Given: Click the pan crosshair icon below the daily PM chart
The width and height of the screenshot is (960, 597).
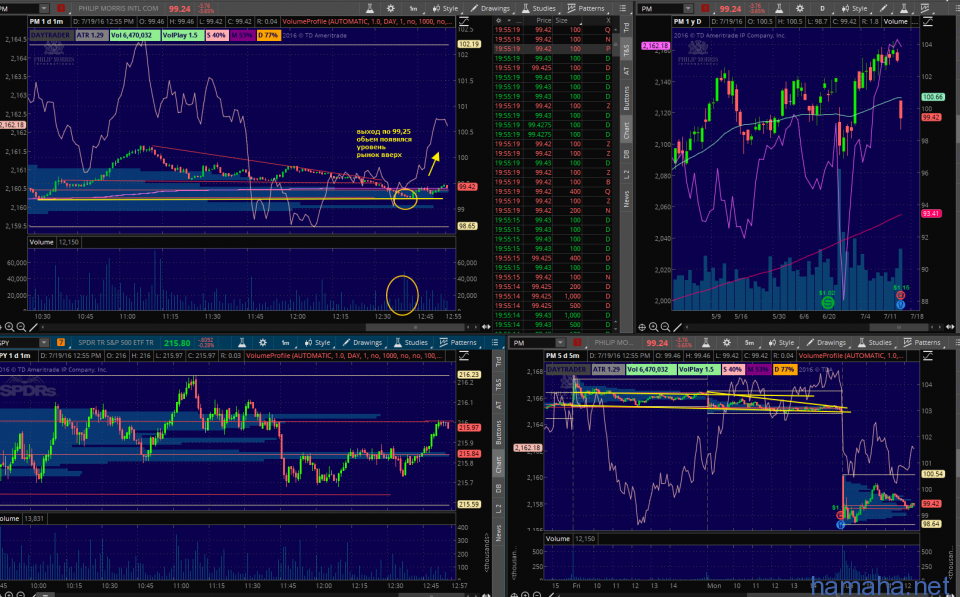Looking at the screenshot, I should click(x=642, y=328).
